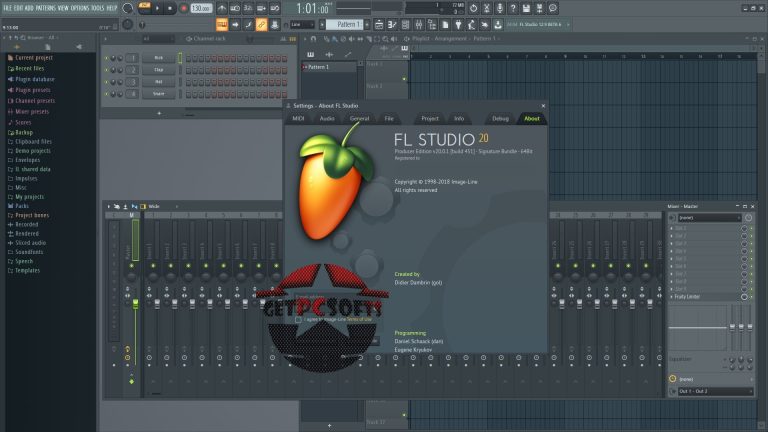The height and width of the screenshot is (432, 768).
Task: Switch to the General settings tab
Action: point(359,119)
